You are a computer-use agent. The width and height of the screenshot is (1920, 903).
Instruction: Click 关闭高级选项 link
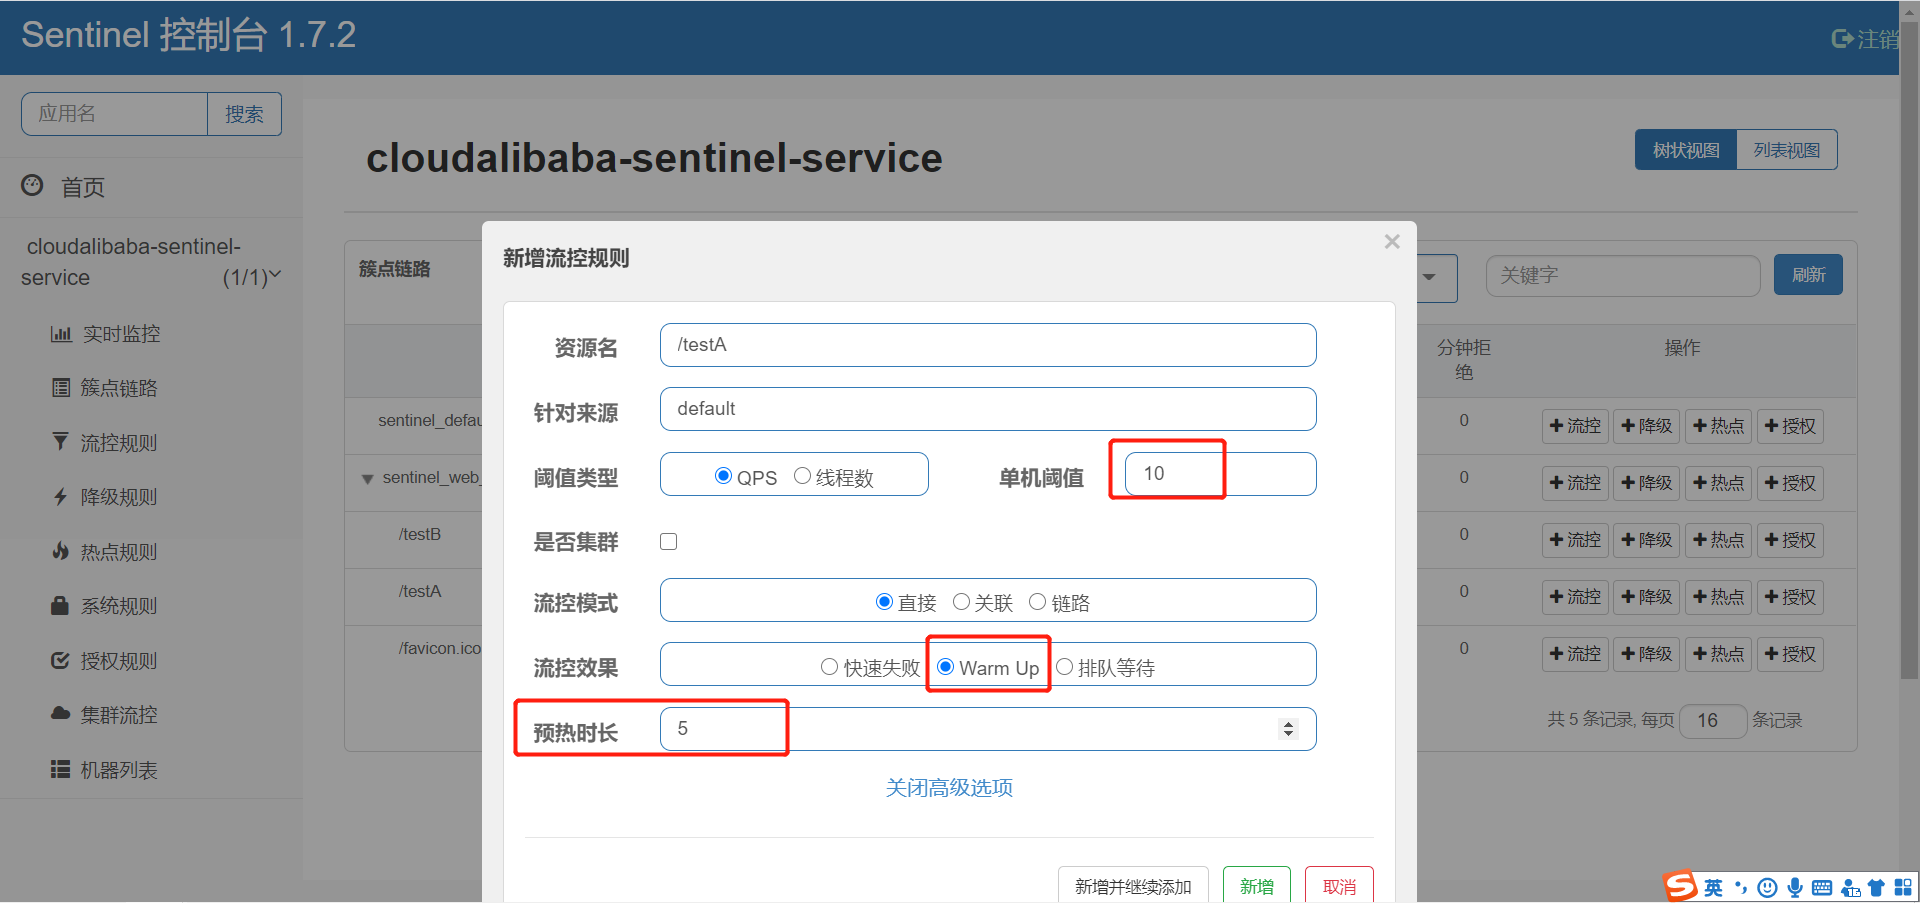coord(949,788)
